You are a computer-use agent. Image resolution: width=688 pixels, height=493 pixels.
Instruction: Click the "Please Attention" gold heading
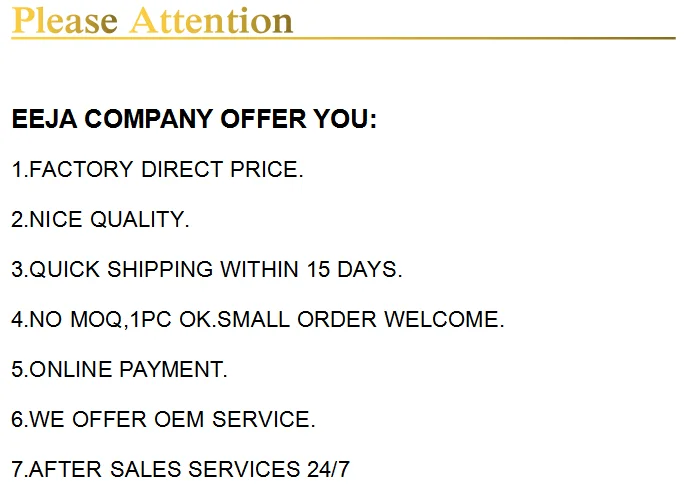point(152,20)
